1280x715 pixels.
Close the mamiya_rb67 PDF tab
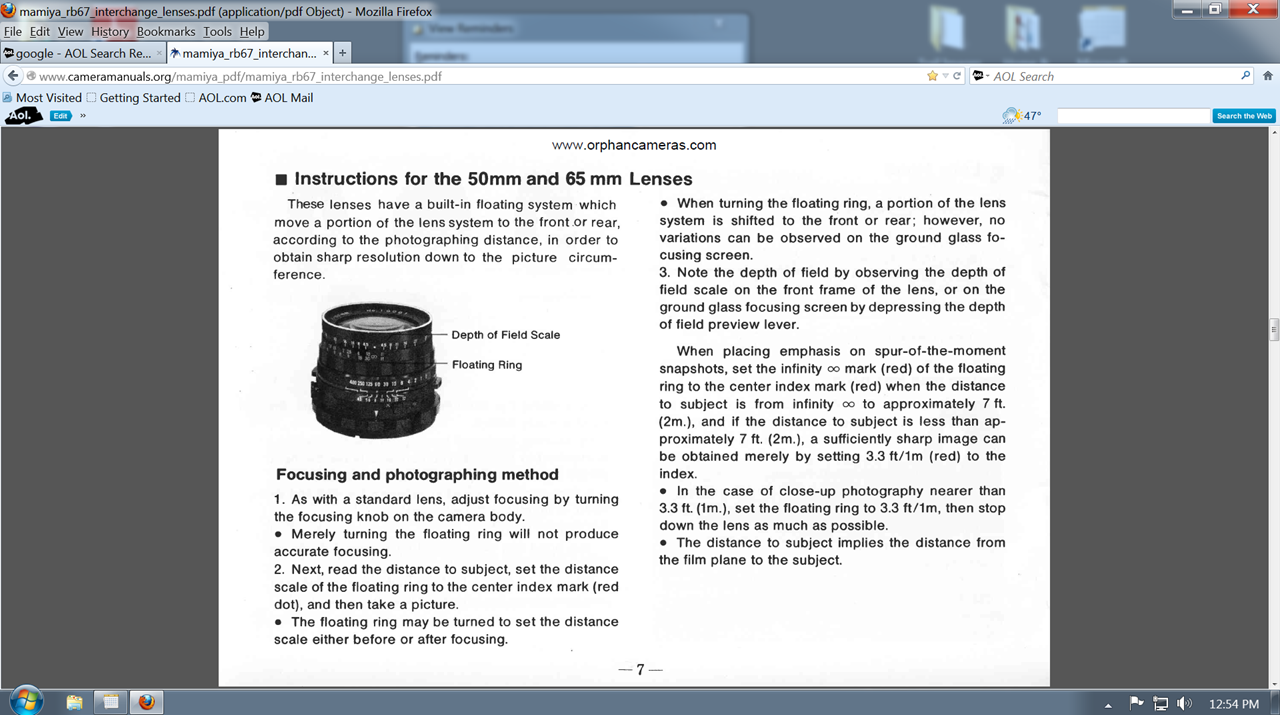[x=326, y=53]
